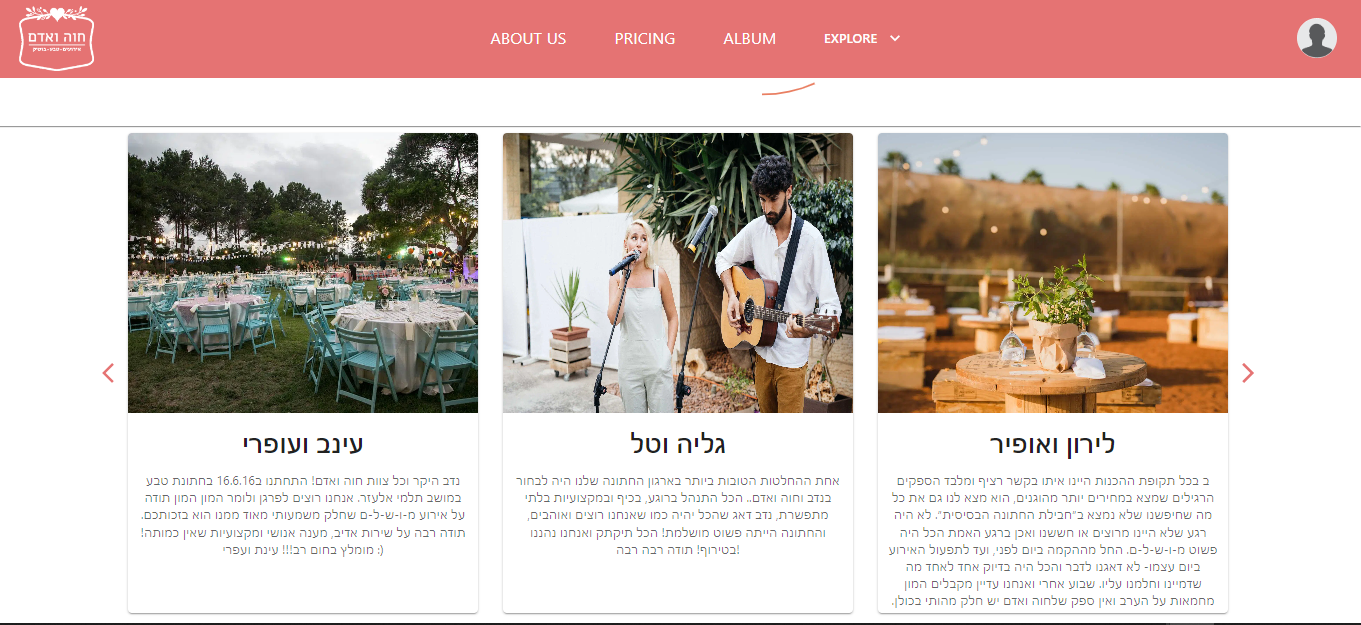Open the PRICING page
This screenshot has width=1361, height=625.
pyautogui.click(x=645, y=38)
